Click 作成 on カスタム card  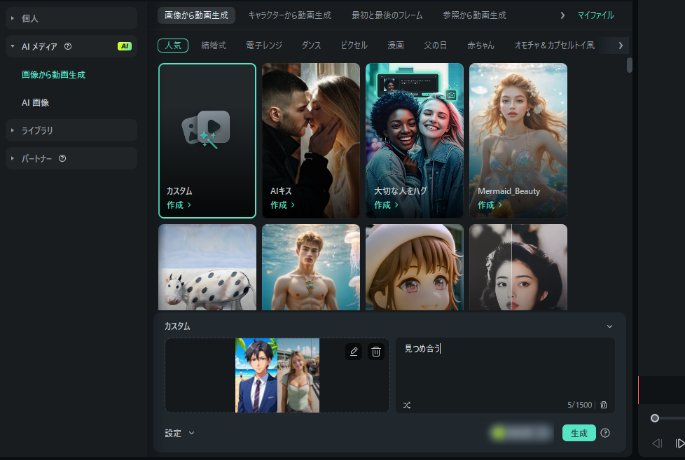pos(178,205)
